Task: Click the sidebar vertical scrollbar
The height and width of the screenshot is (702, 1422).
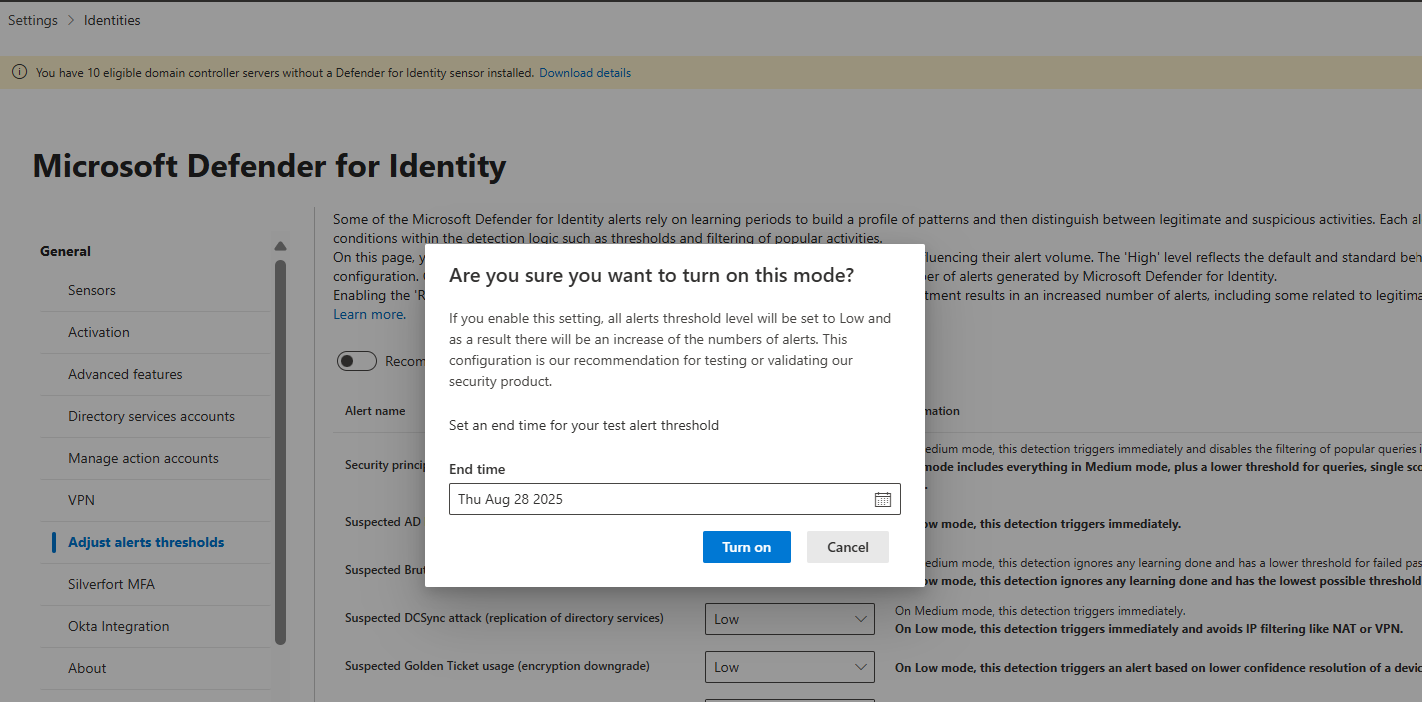Action: (280, 452)
